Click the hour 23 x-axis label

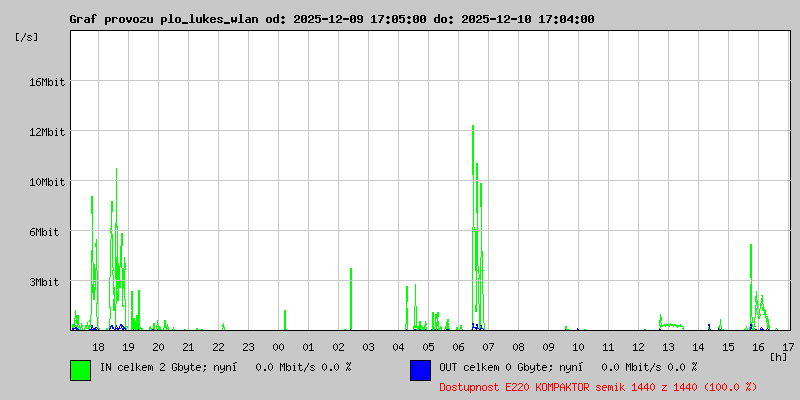pos(248,347)
